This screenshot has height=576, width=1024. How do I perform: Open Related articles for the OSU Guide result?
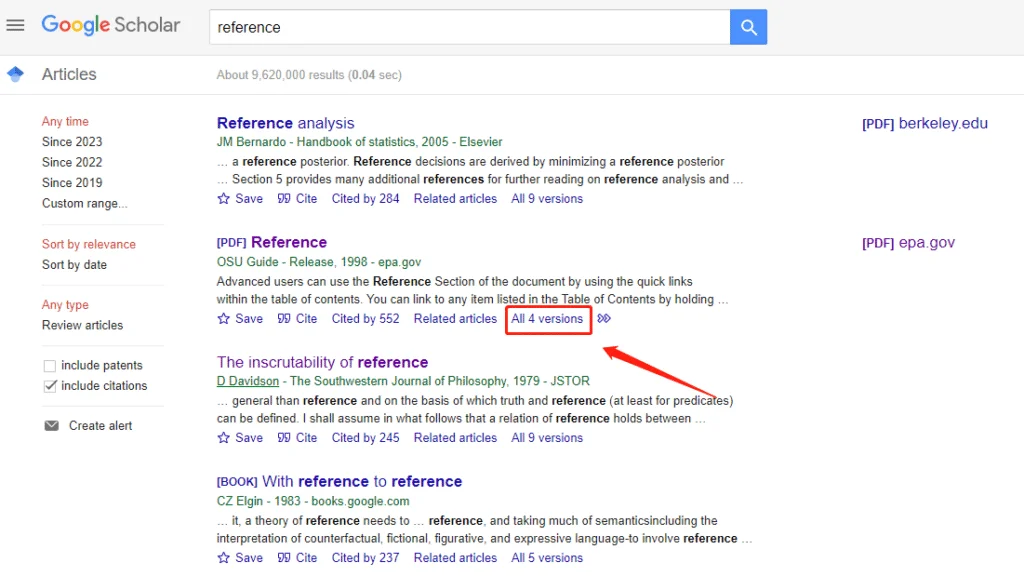[455, 319]
